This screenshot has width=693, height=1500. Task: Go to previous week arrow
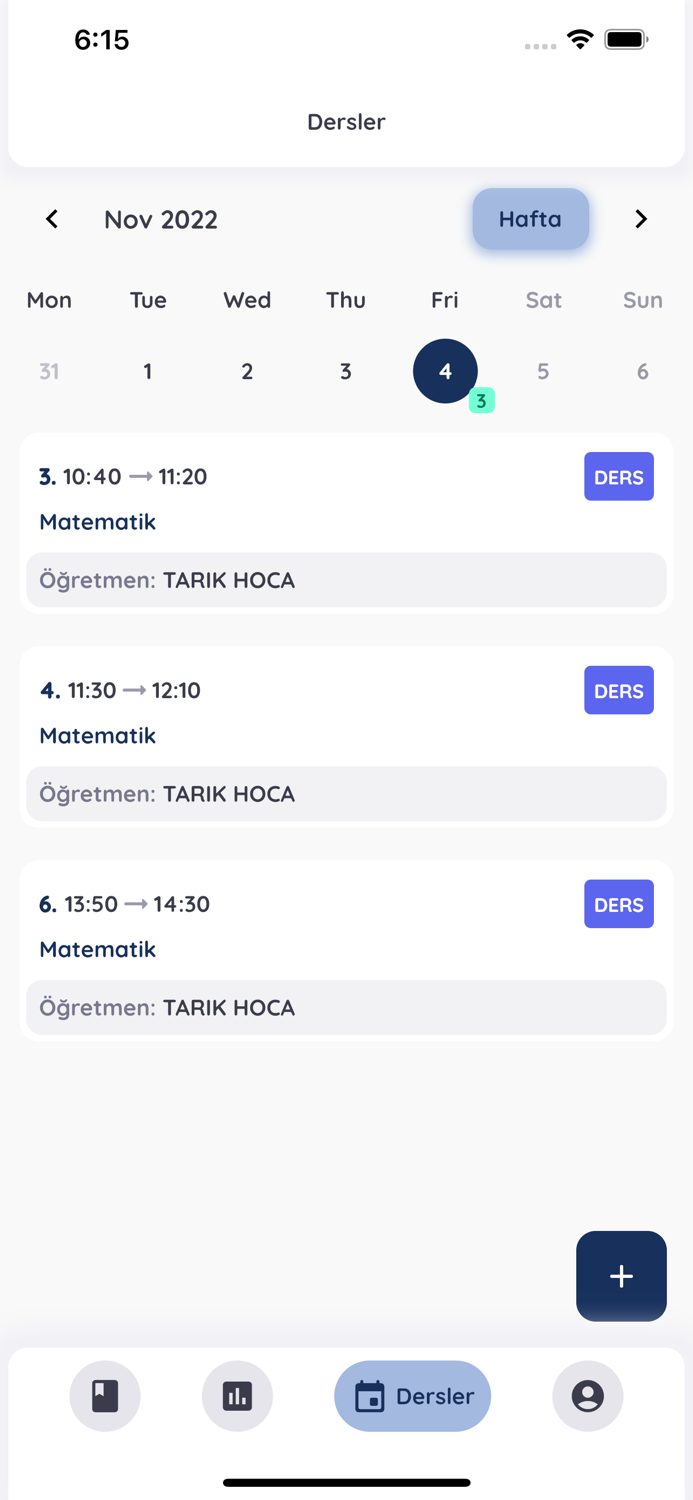(52, 219)
